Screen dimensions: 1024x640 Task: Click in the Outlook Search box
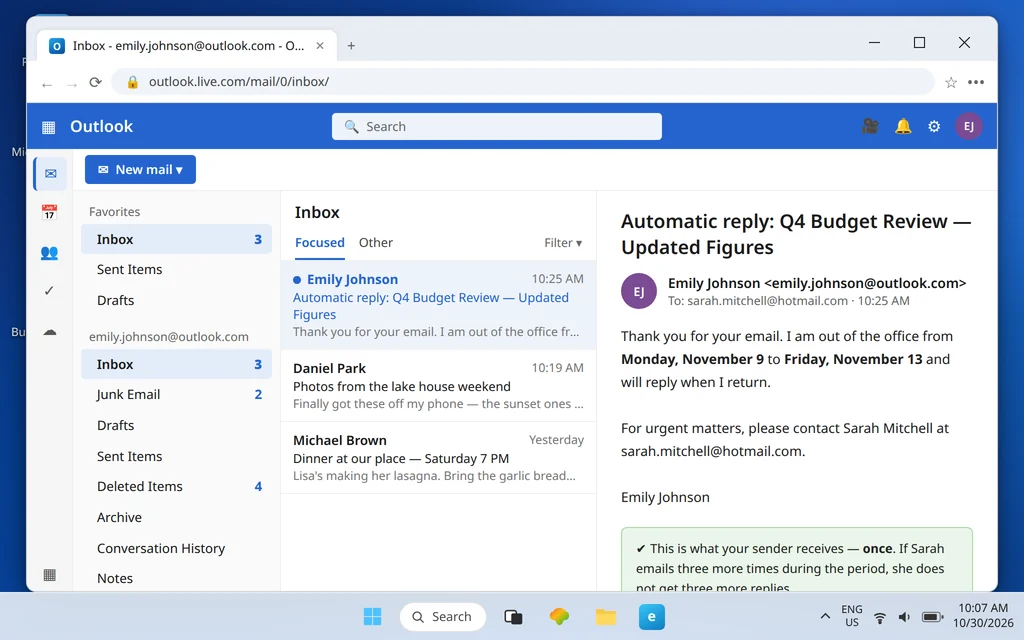(496, 127)
